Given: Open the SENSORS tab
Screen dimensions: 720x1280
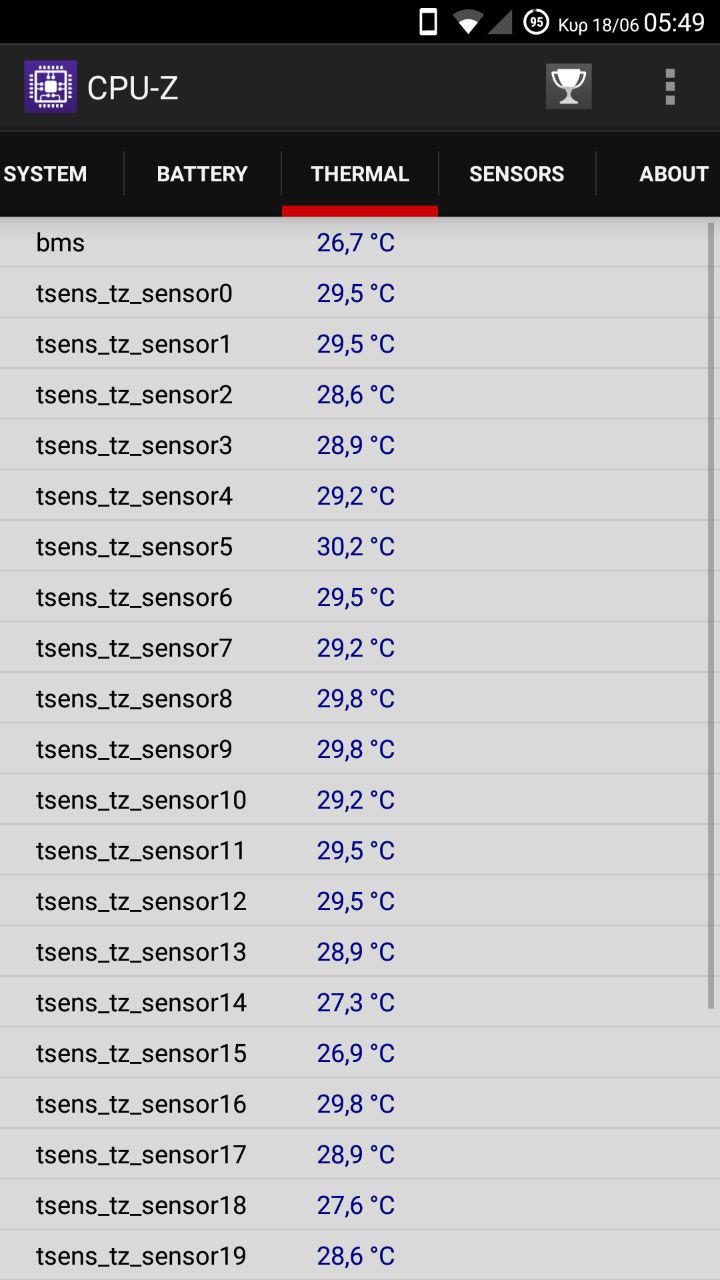Looking at the screenshot, I should click(517, 174).
